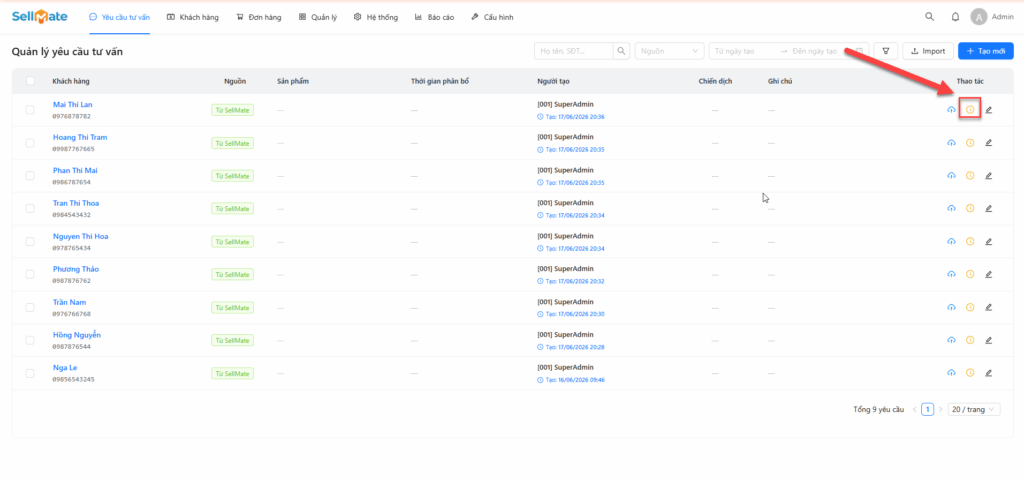Screen dimensions: 1024x480
Task: Edit the Hoang Thi Tram request
Action: [988, 142]
